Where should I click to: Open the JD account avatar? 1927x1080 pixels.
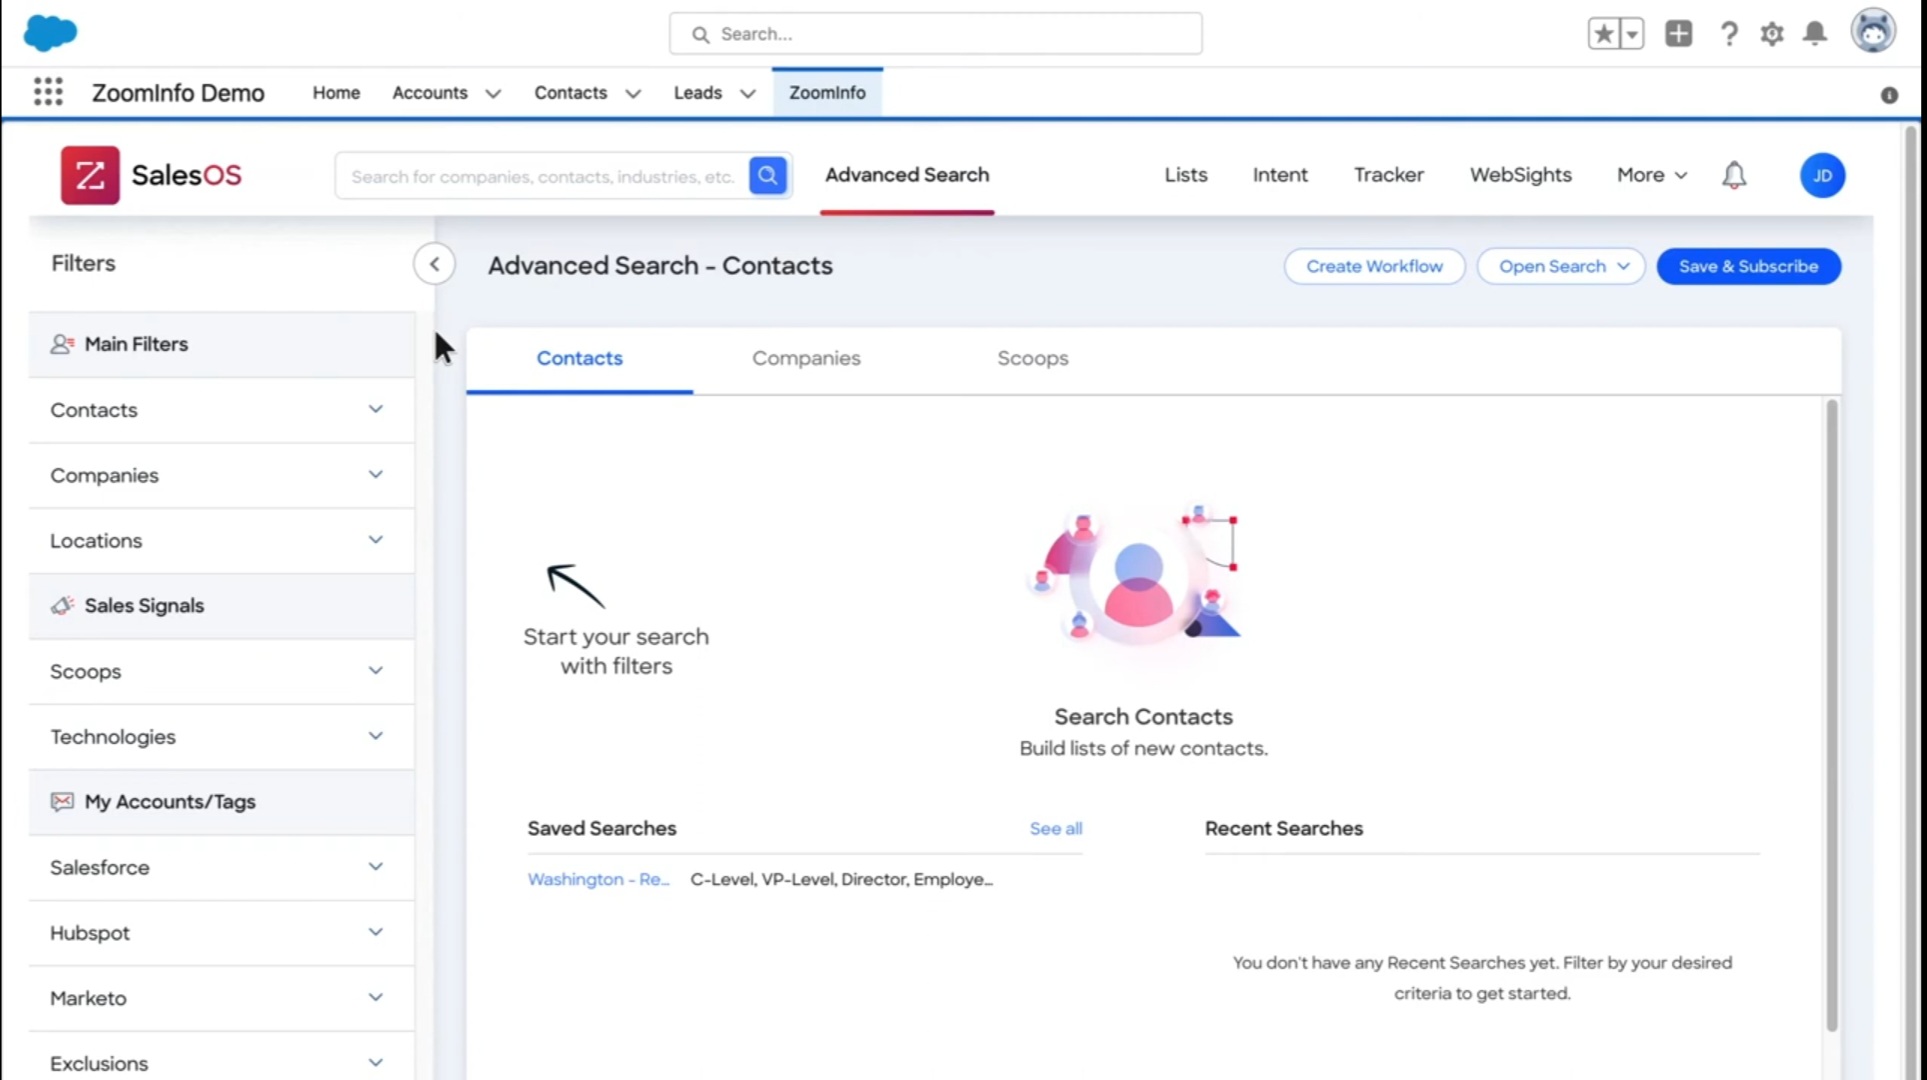tap(1822, 175)
